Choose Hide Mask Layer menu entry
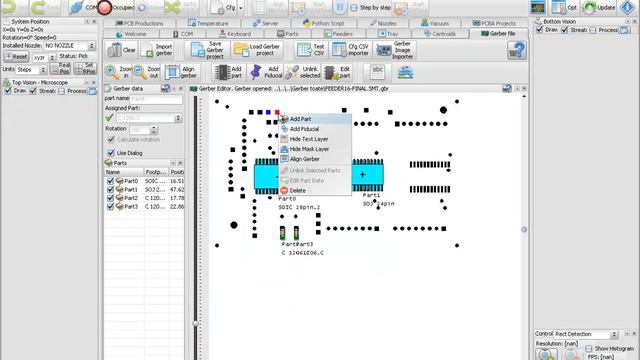 [x=315, y=149]
